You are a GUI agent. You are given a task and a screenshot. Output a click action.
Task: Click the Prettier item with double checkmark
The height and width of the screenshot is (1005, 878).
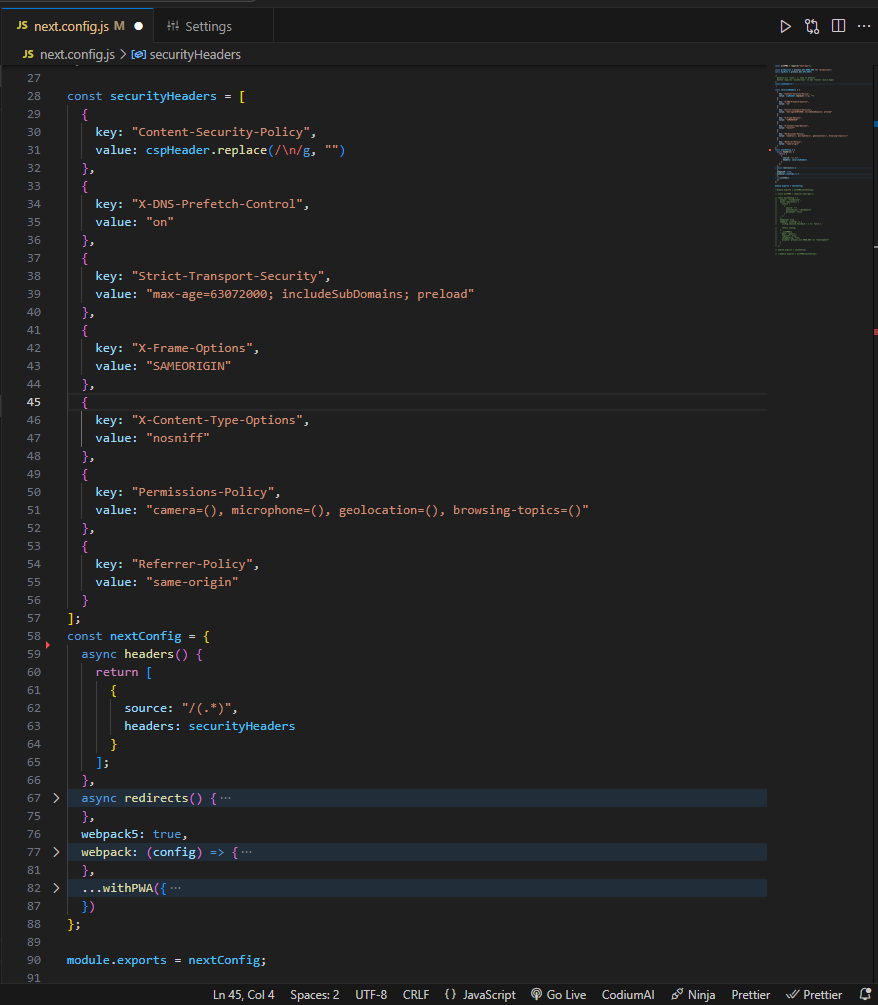[814, 994]
